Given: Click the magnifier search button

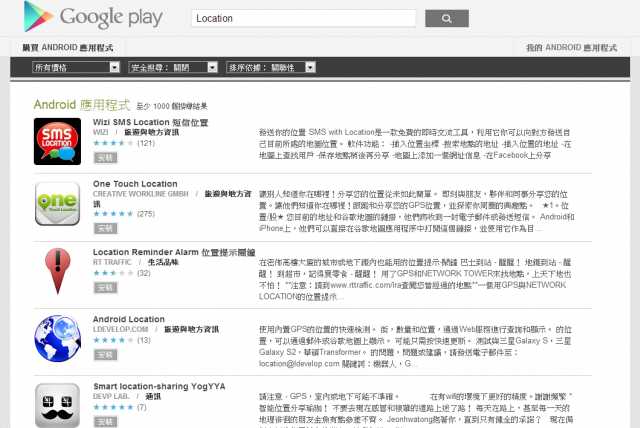Looking at the screenshot, I should click(x=447, y=18).
